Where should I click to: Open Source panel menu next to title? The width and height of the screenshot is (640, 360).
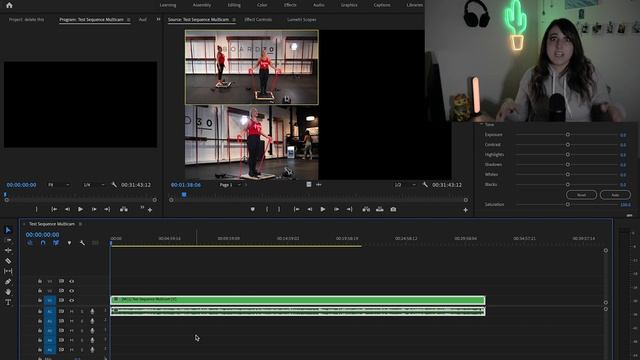(234, 20)
